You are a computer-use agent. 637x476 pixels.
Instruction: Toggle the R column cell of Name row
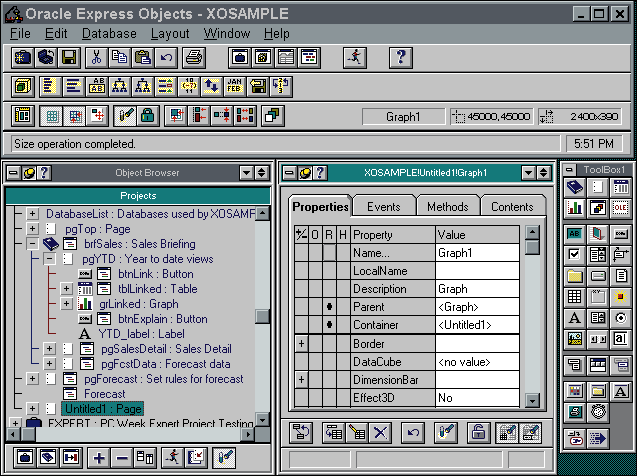[329, 253]
